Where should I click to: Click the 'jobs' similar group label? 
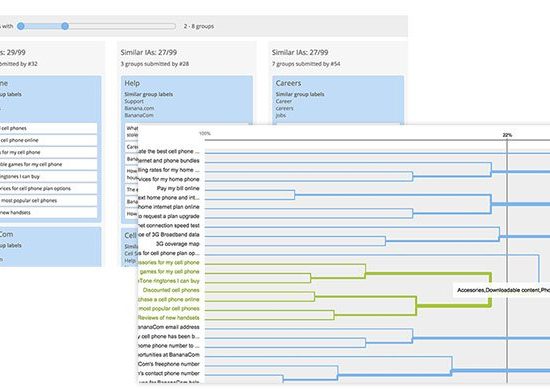pos(281,115)
